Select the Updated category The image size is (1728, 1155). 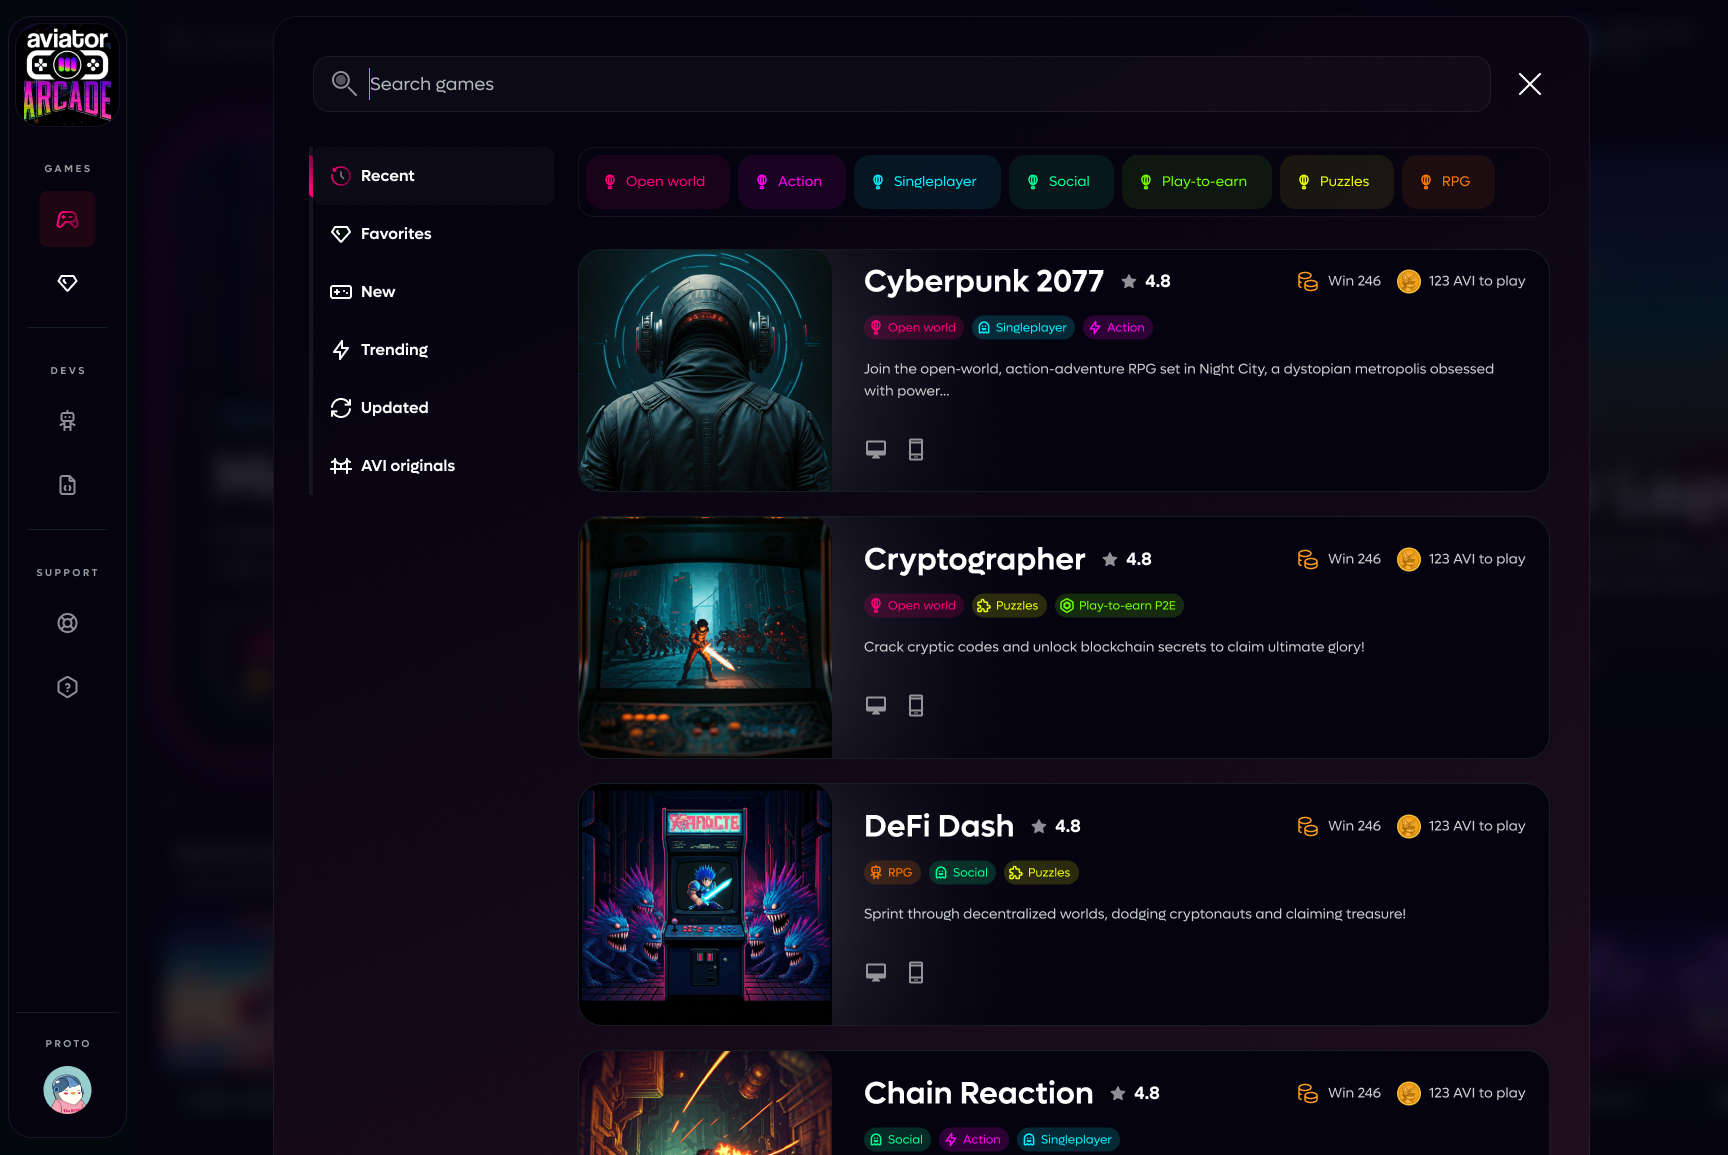(432, 408)
